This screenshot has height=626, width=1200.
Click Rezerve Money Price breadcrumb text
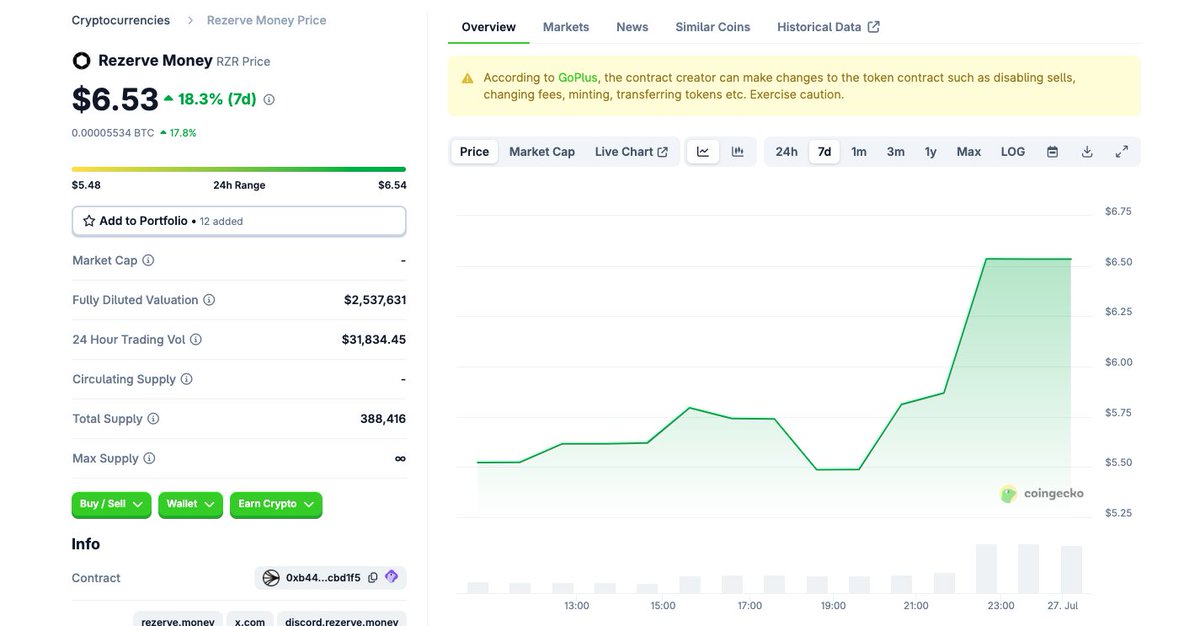coord(266,20)
